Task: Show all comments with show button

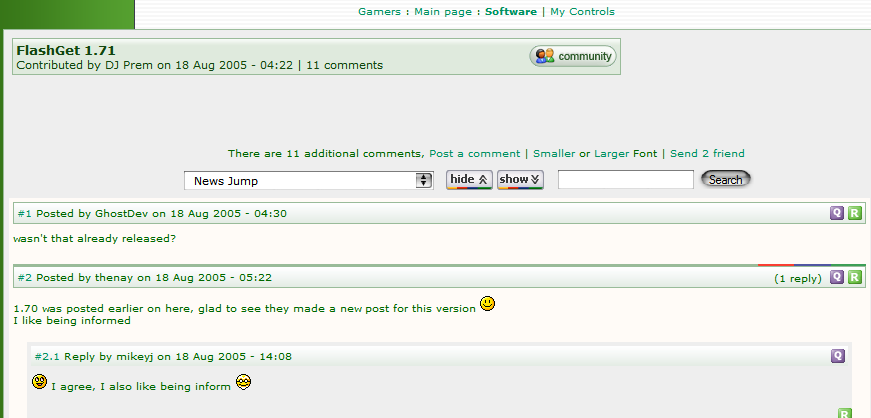Action: coord(520,180)
